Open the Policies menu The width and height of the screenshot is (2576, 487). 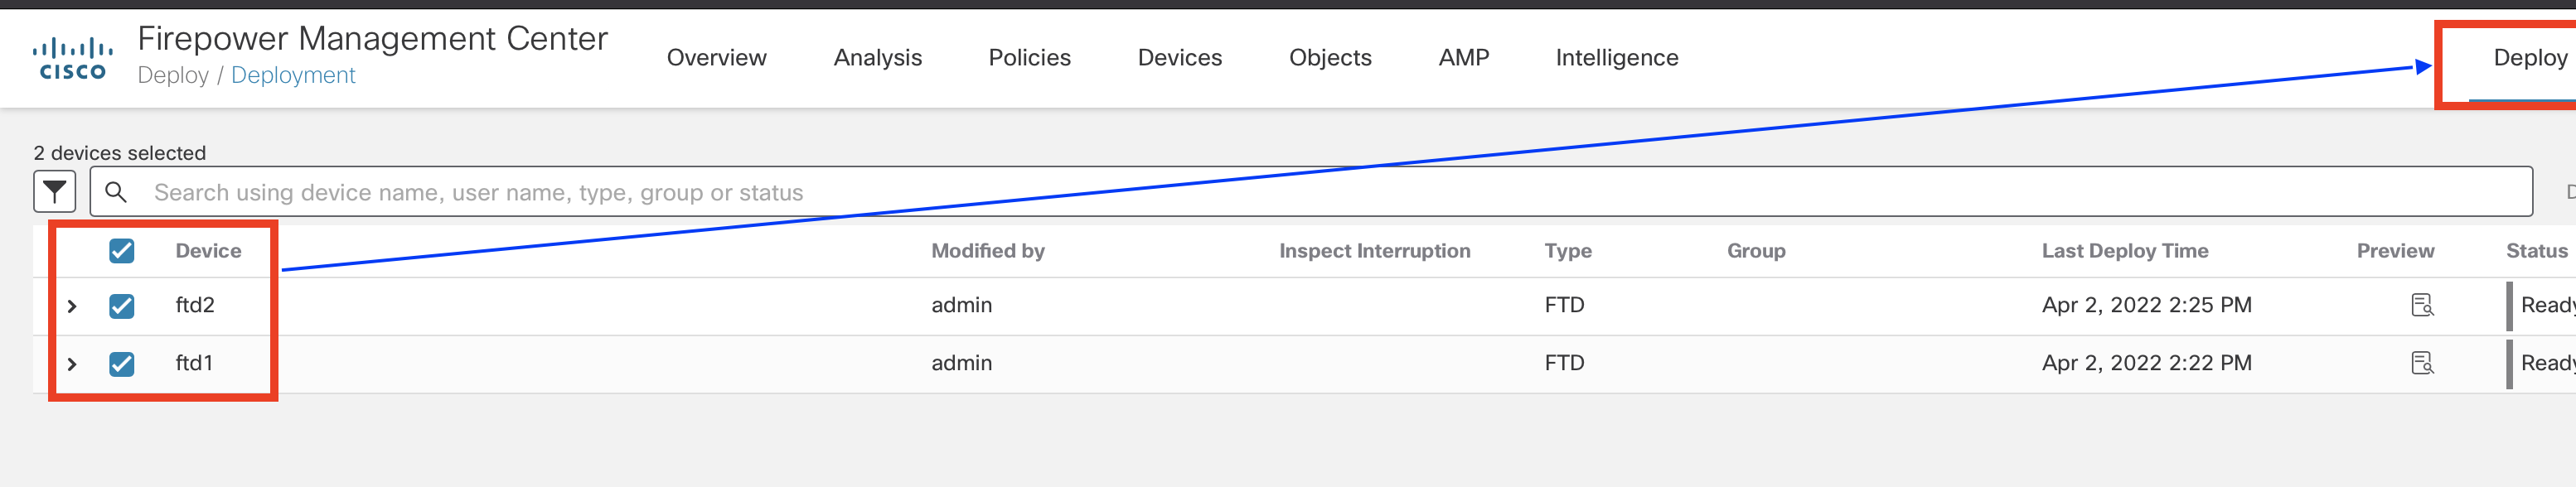click(1029, 58)
